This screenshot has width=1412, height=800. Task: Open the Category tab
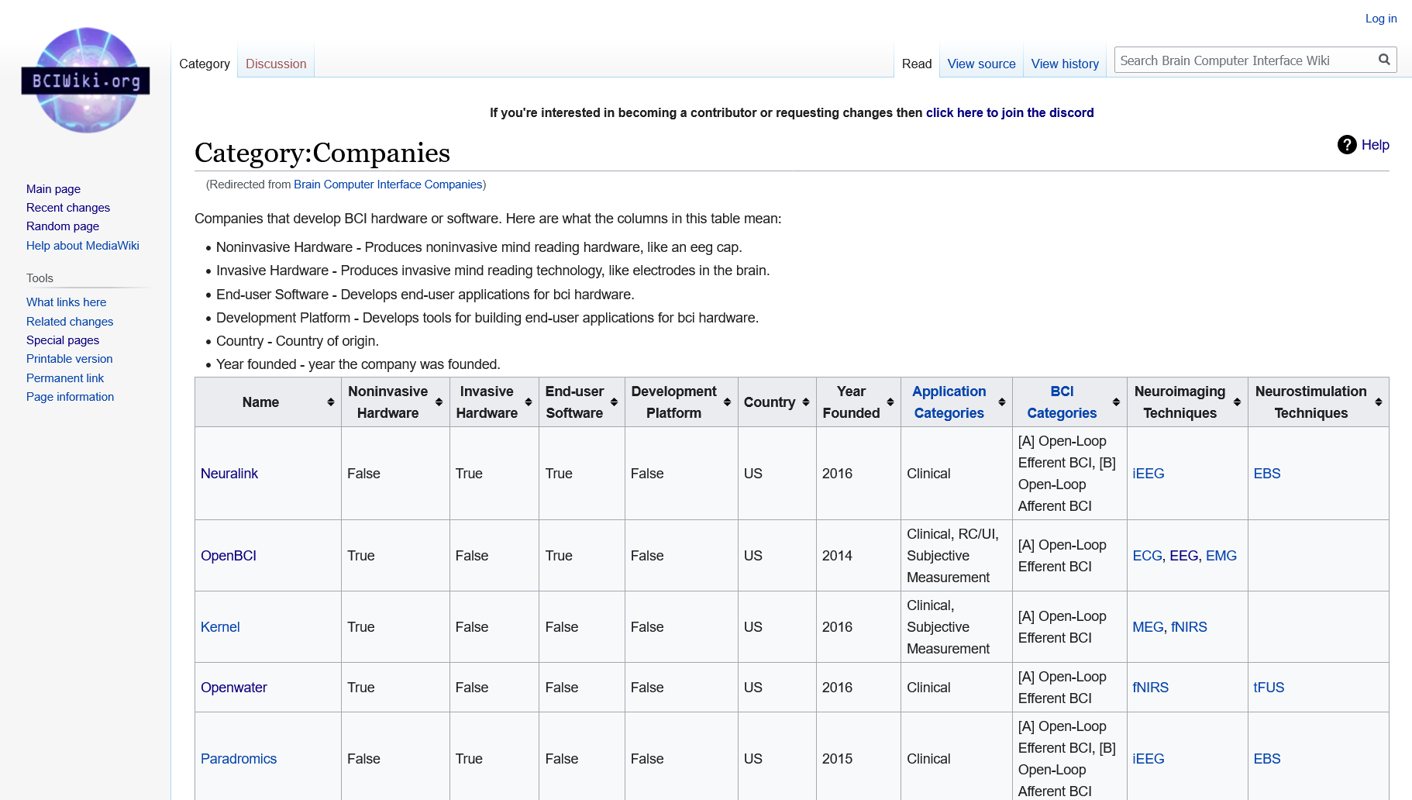pos(204,63)
